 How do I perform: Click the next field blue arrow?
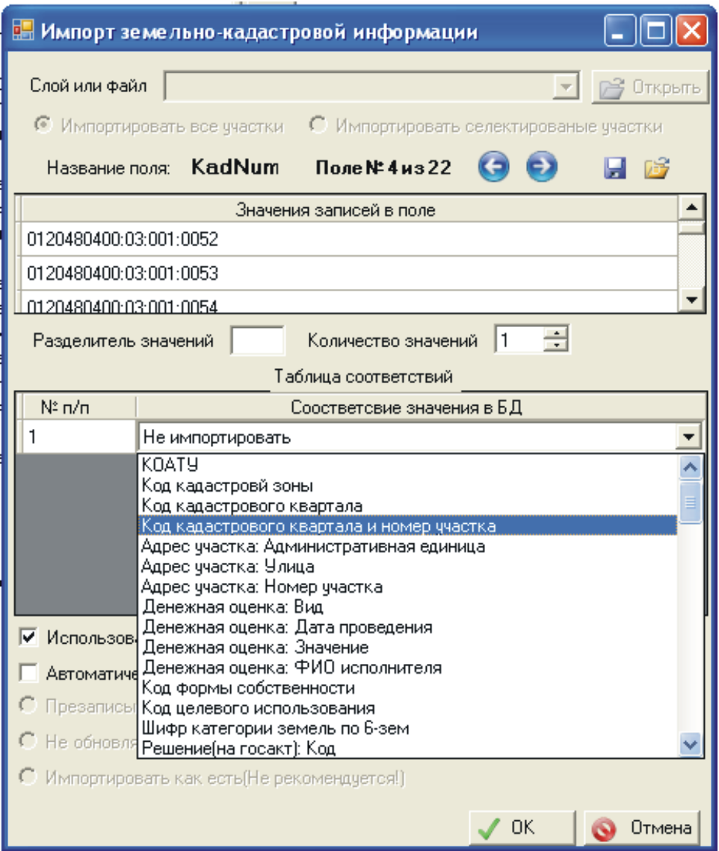coord(541,168)
